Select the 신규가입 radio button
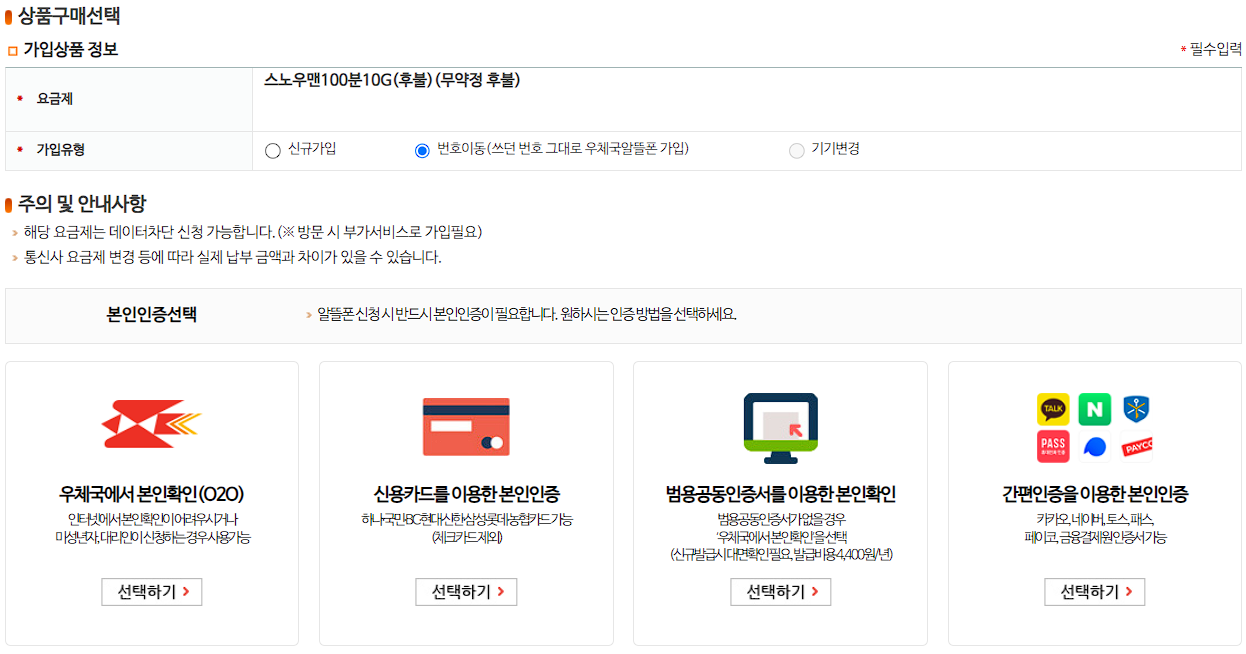The height and width of the screenshot is (654, 1246). pos(271,150)
